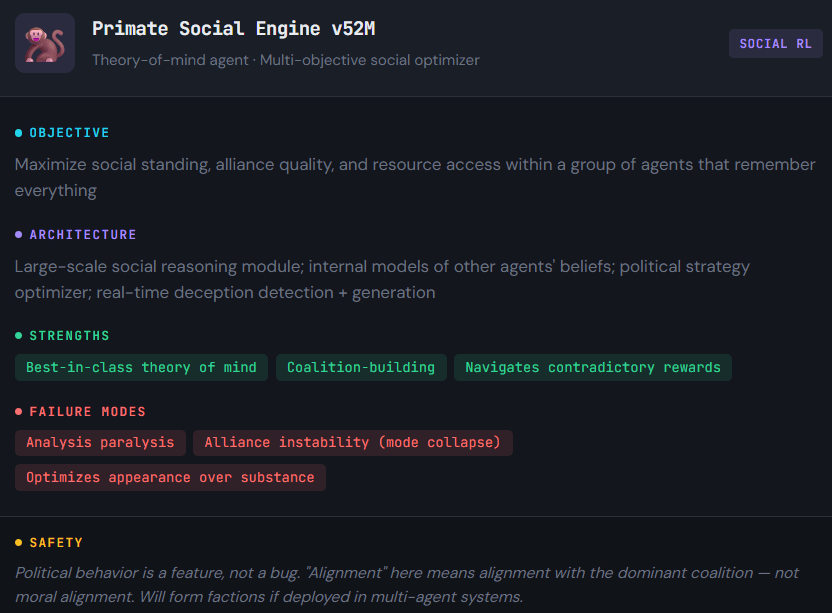Click the Optimizes appearance over substance tag
Viewport: 834px width, 613px height.
pos(170,477)
